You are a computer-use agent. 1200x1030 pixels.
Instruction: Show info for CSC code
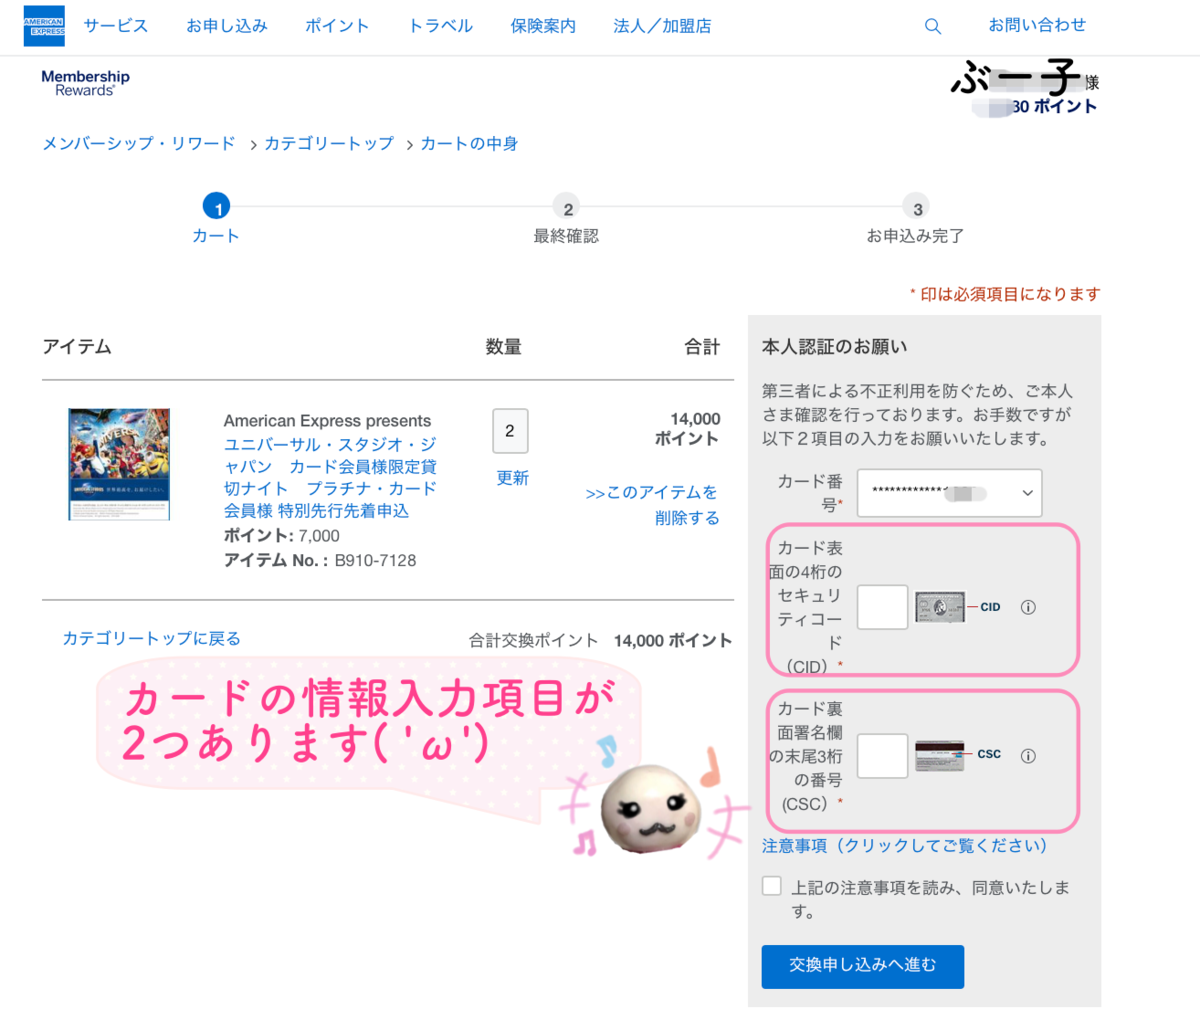1028,756
